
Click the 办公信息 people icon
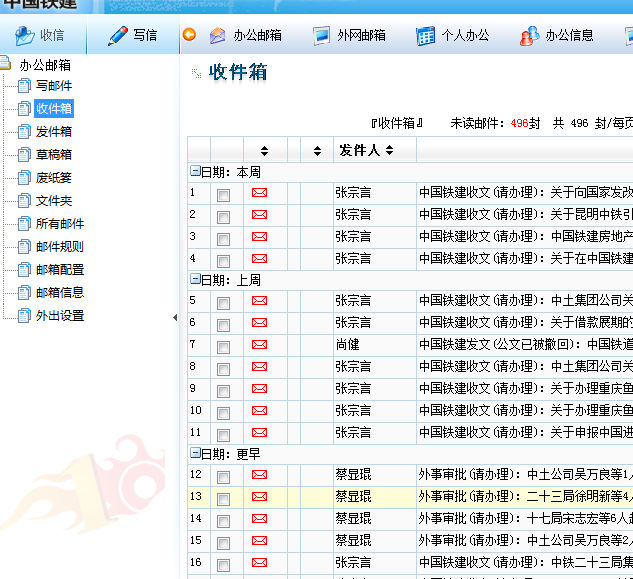point(529,36)
